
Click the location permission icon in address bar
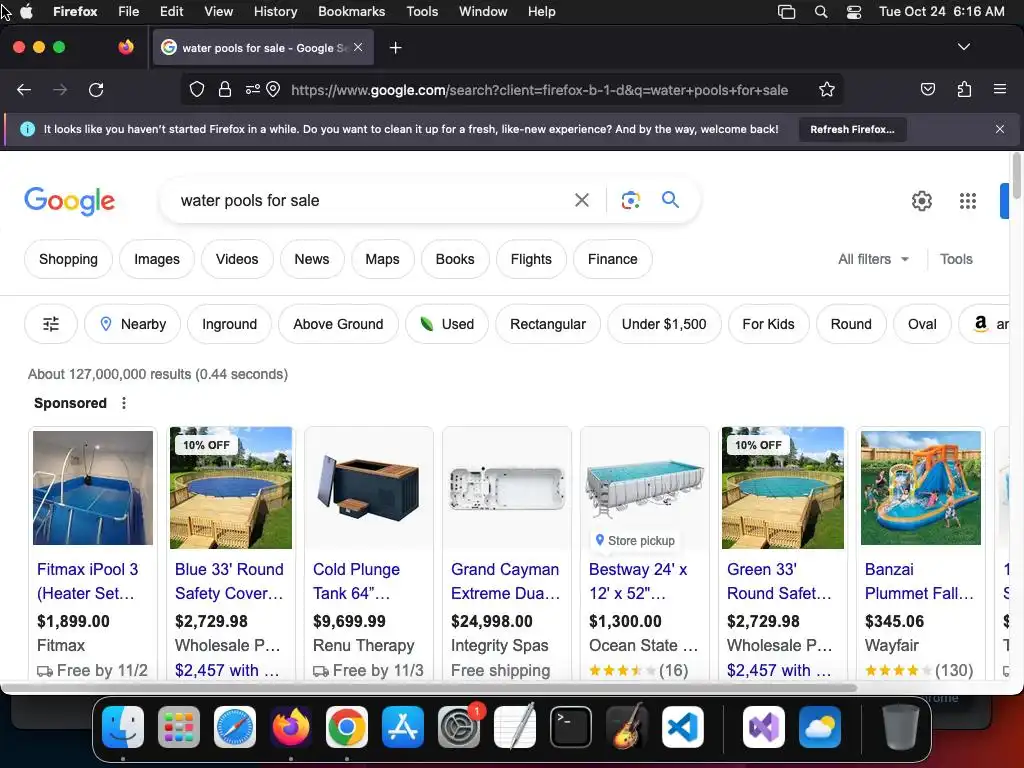[x=274, y=89]
